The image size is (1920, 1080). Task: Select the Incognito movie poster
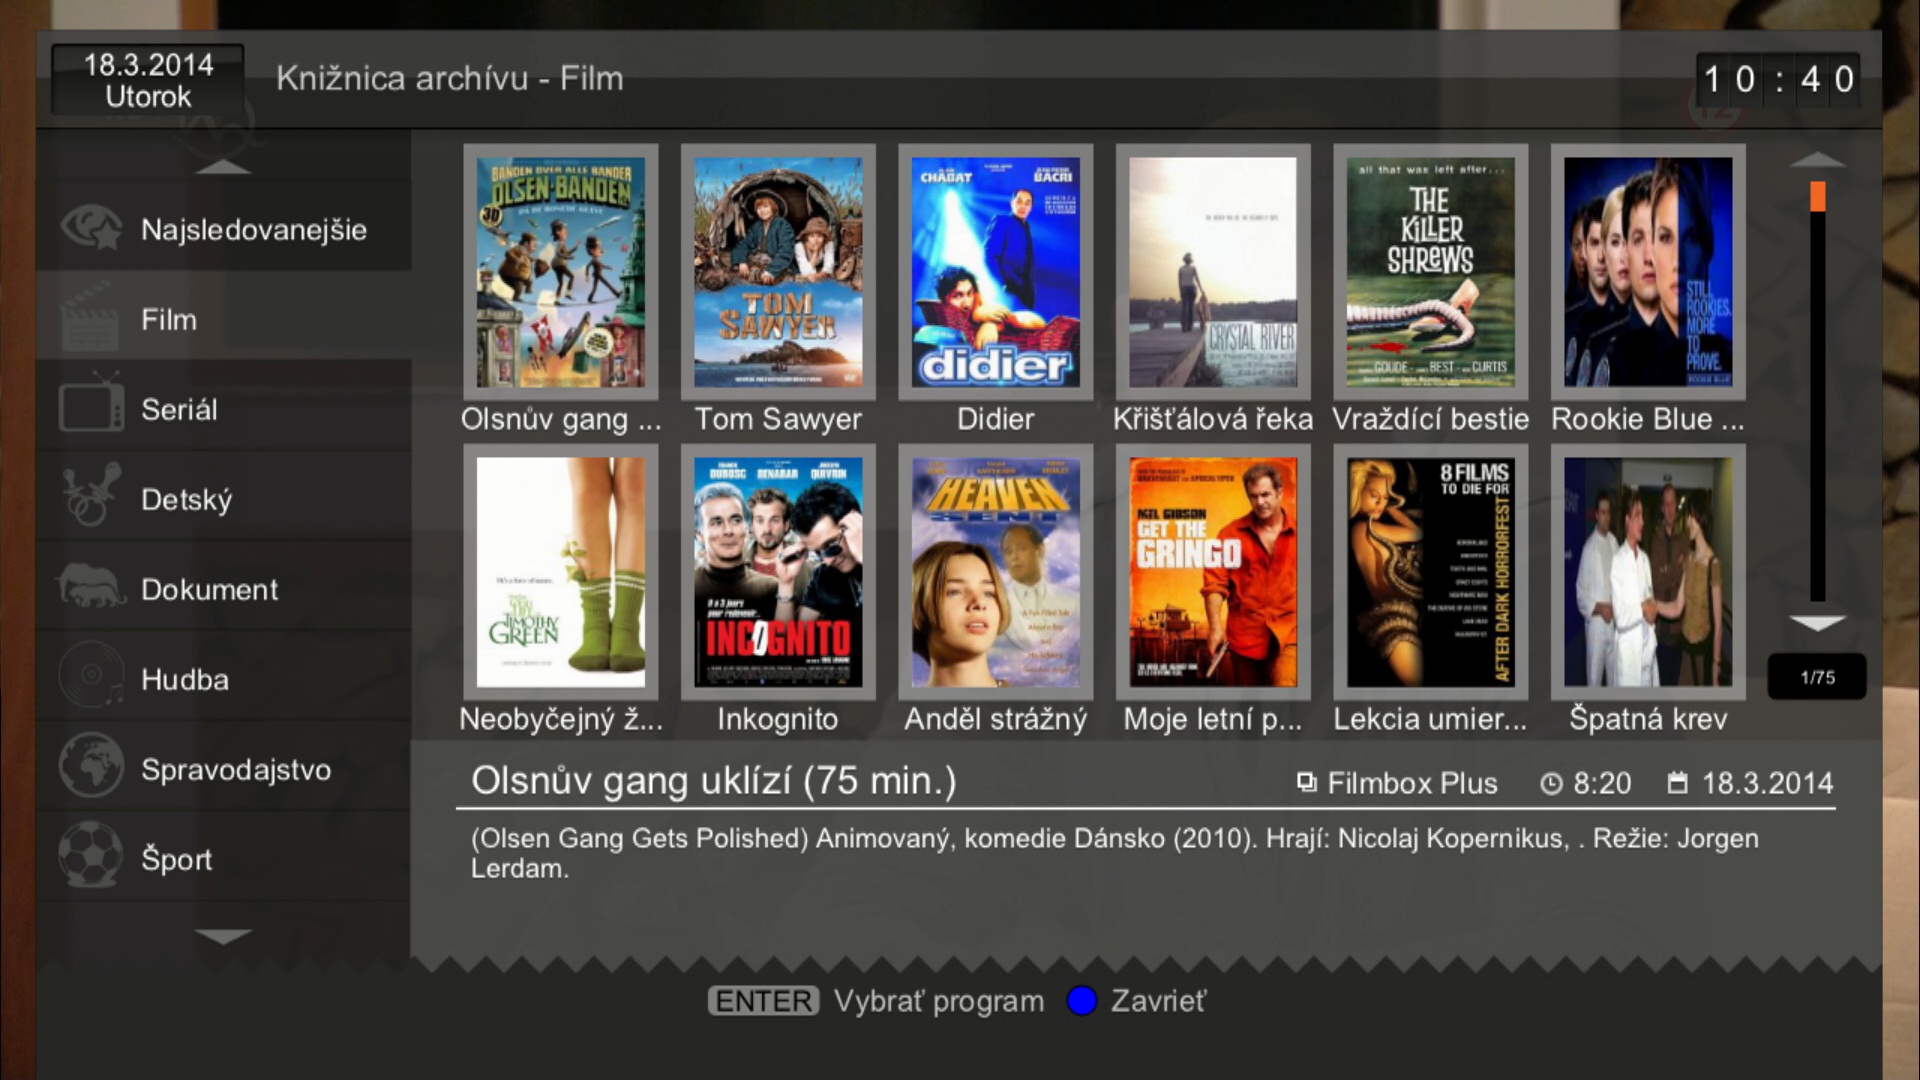pyautogui.click(x=778, y=572)
